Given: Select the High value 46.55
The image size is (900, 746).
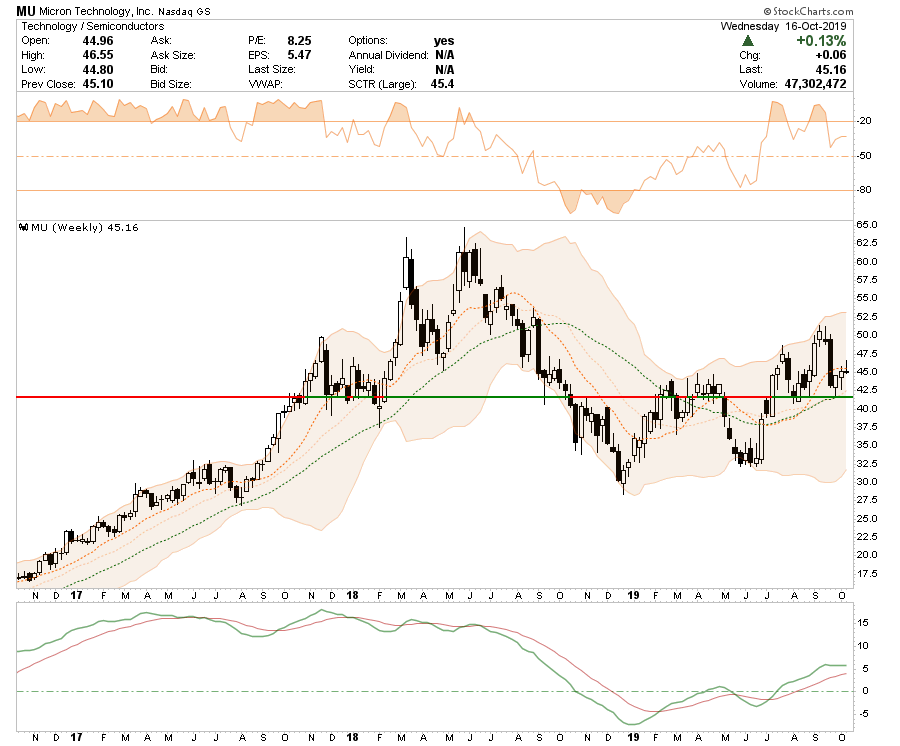Looking at the screenshot, I should pos(98,55).
